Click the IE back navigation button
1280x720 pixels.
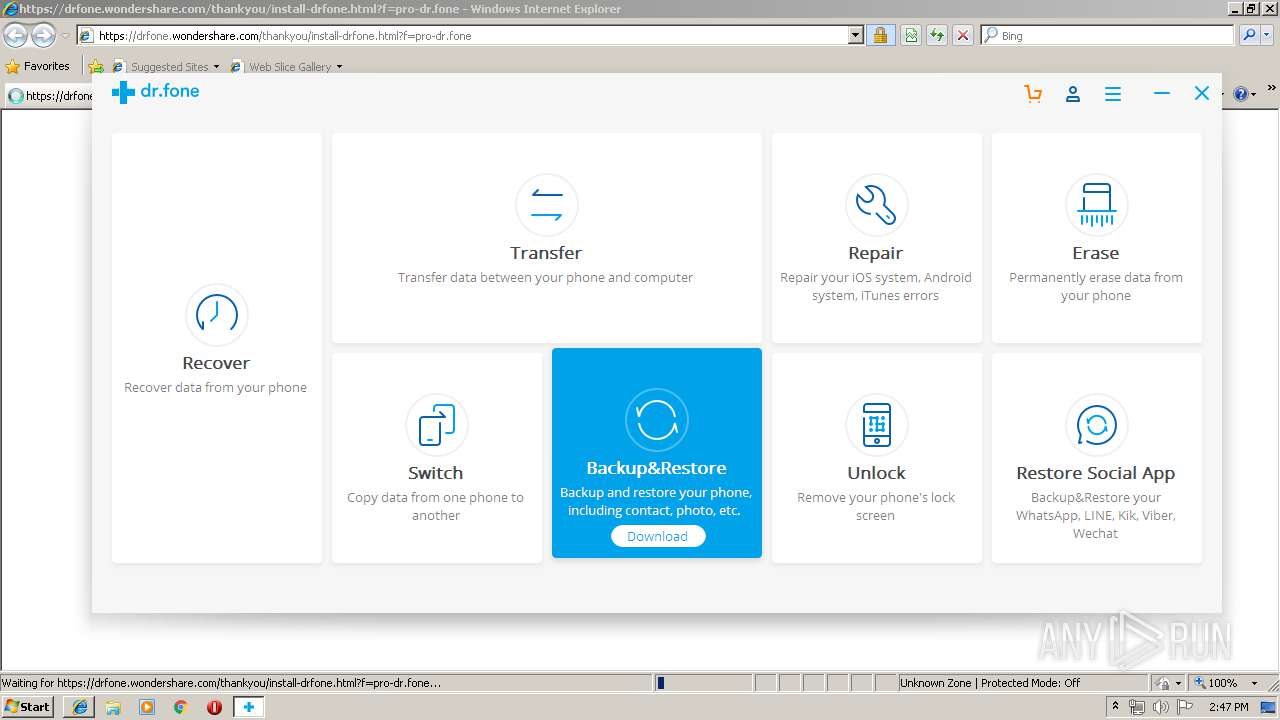pyautogui.click(x=15, y=36)
